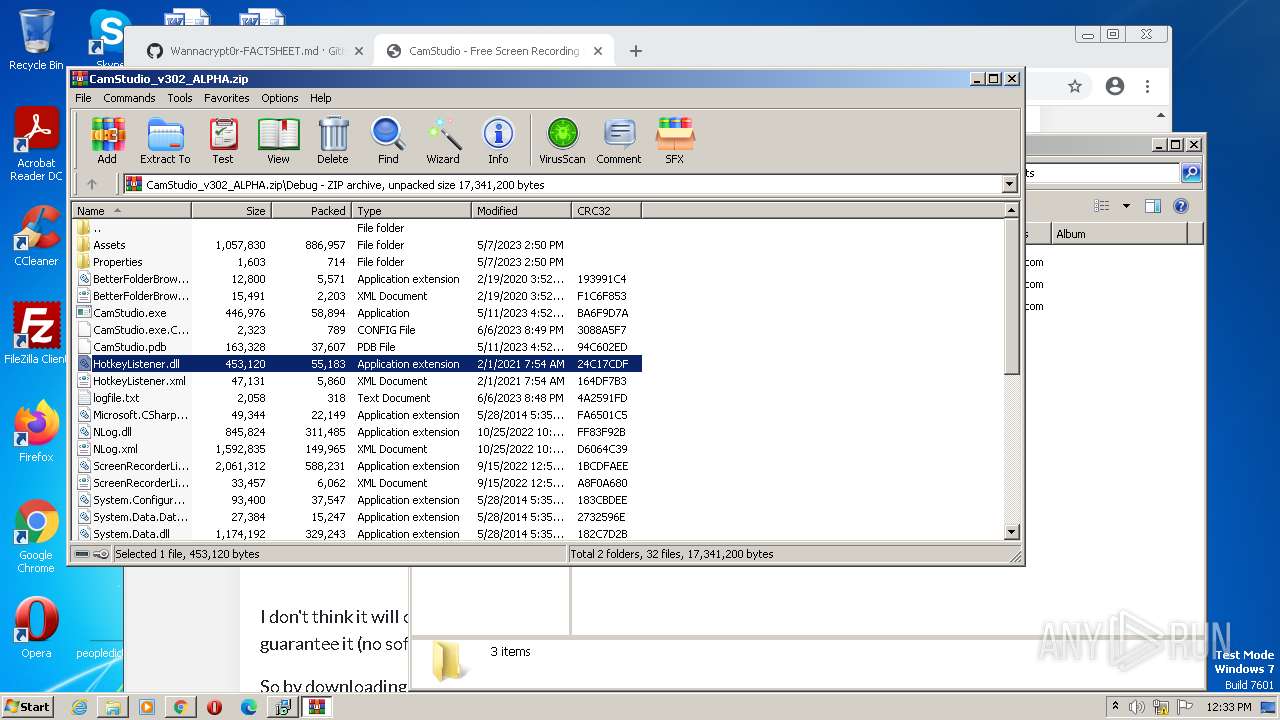Viewport: 1280px width, 720px height.
Task: Switch to Wannacrypt0r-FACTSHEET.md browser tab
Action: point(255,51)
